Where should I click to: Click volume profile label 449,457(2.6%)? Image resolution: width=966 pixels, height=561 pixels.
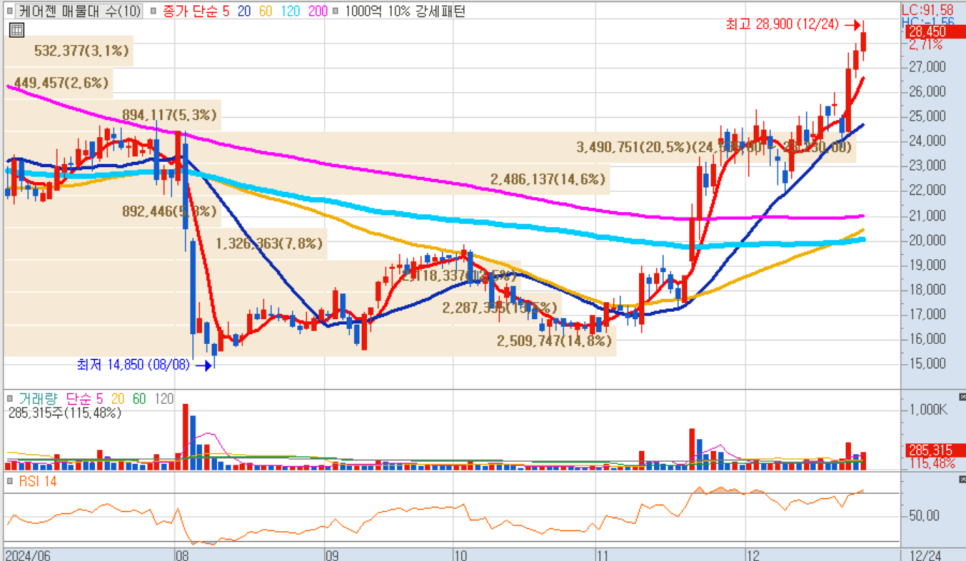point(61,83)
